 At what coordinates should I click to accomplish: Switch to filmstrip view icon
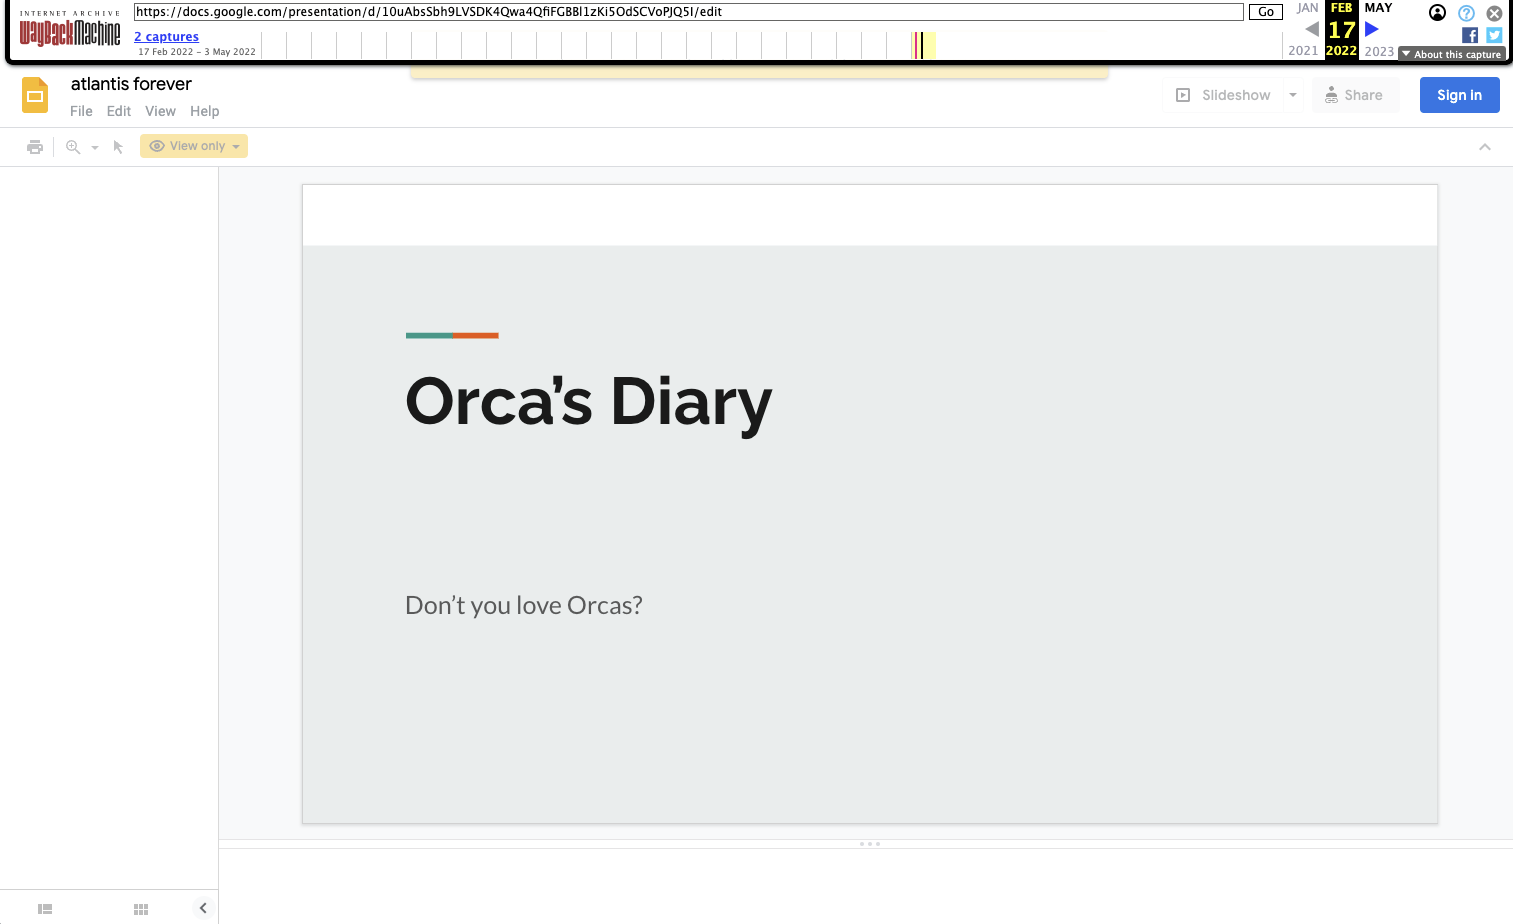coord(45,909)
